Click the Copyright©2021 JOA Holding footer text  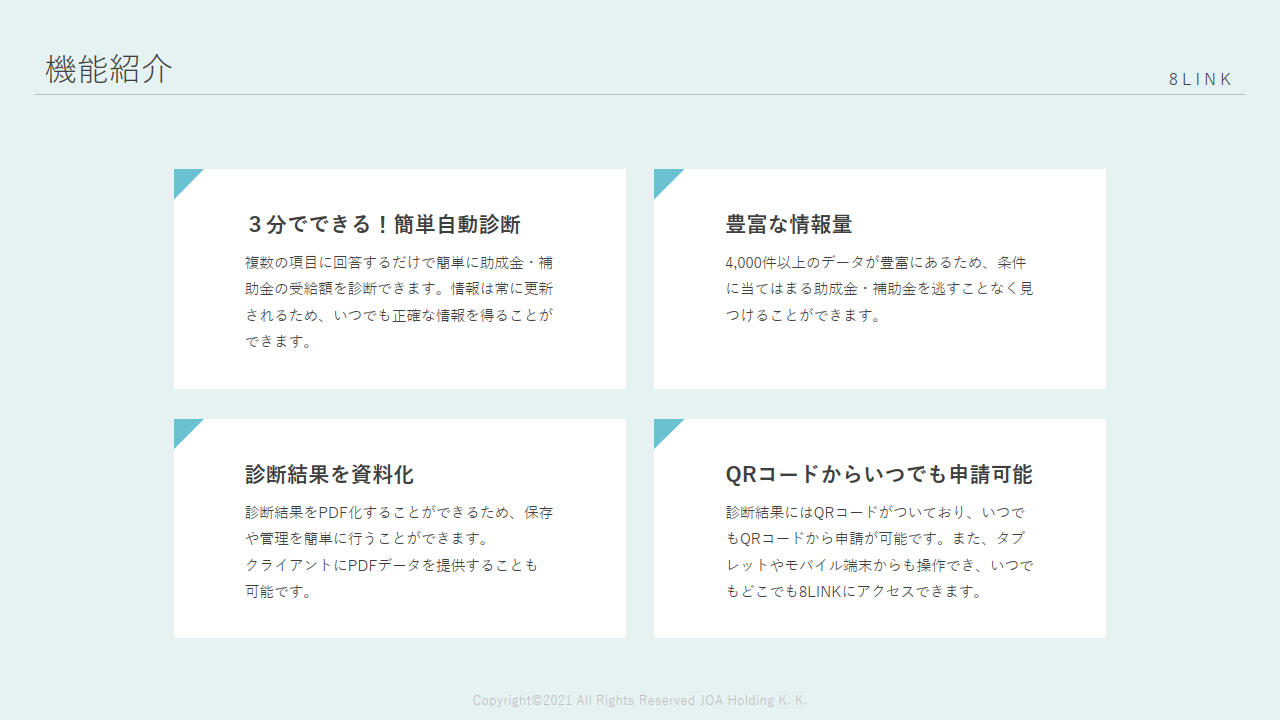(x=640, y=700)
